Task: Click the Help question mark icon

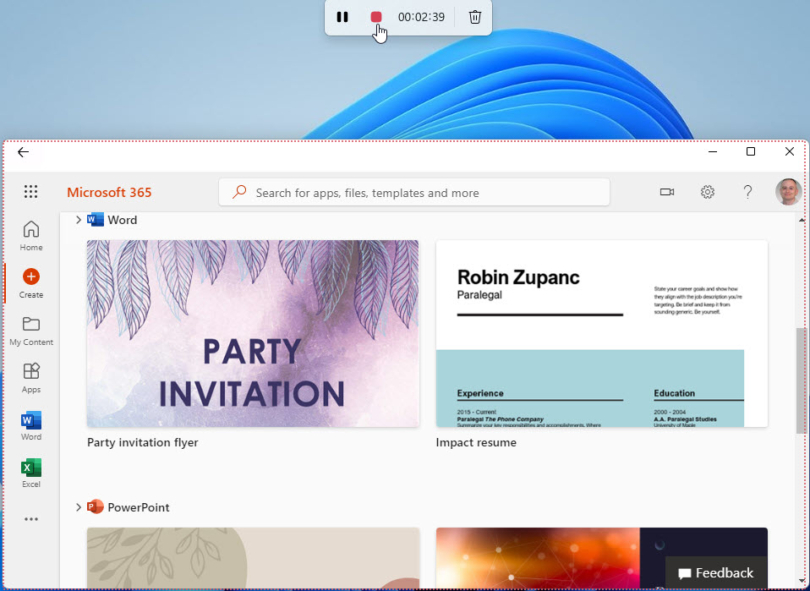Action: [746, 191]
